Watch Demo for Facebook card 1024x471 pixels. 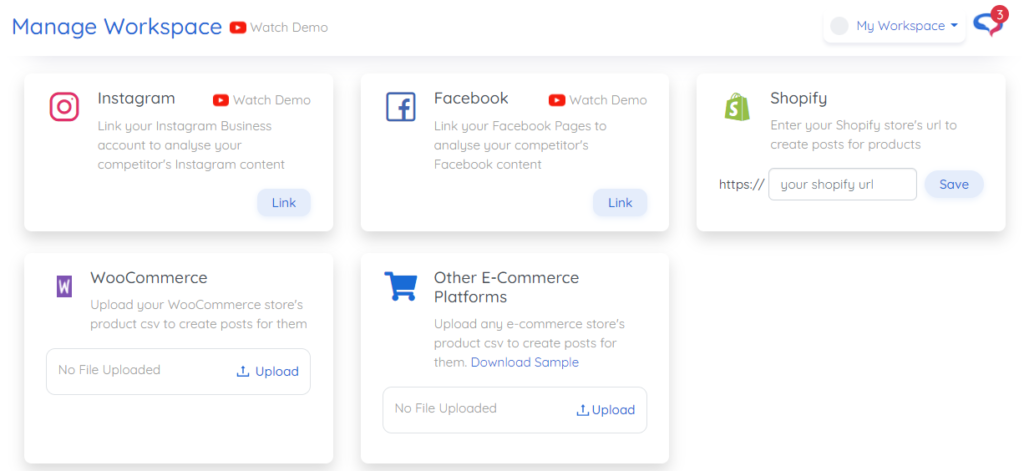click(x=598, y=100)
